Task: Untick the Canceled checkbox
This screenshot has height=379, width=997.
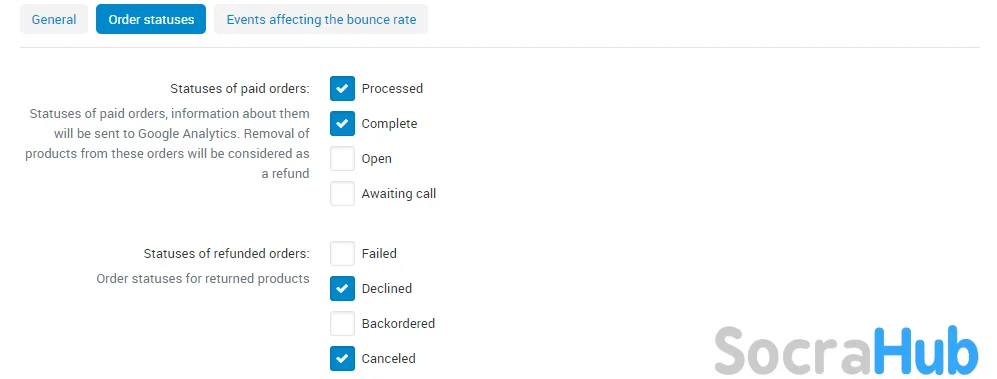Action: pyautogui.click(x=342, y=358)
